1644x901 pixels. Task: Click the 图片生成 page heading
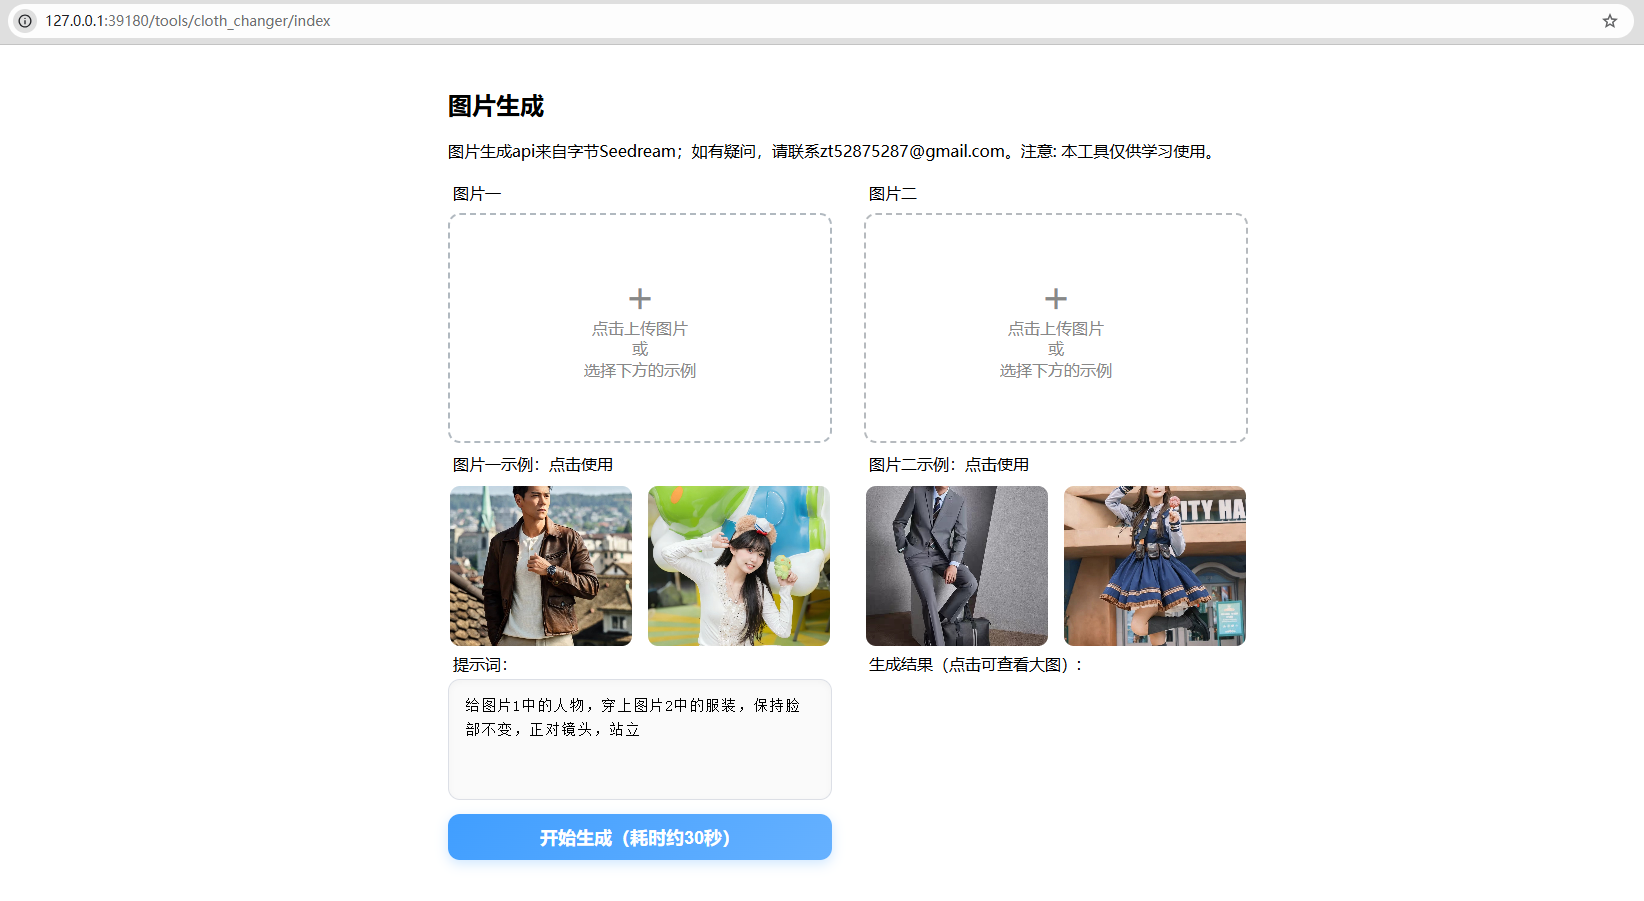(496, 106)
